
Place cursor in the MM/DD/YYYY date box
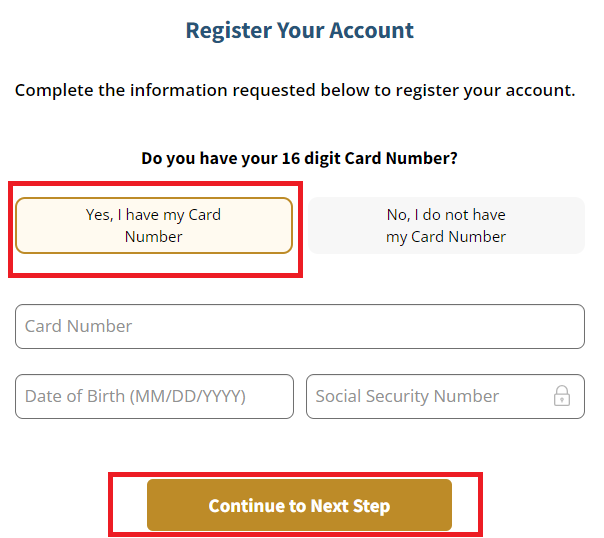tap(154, 396)
